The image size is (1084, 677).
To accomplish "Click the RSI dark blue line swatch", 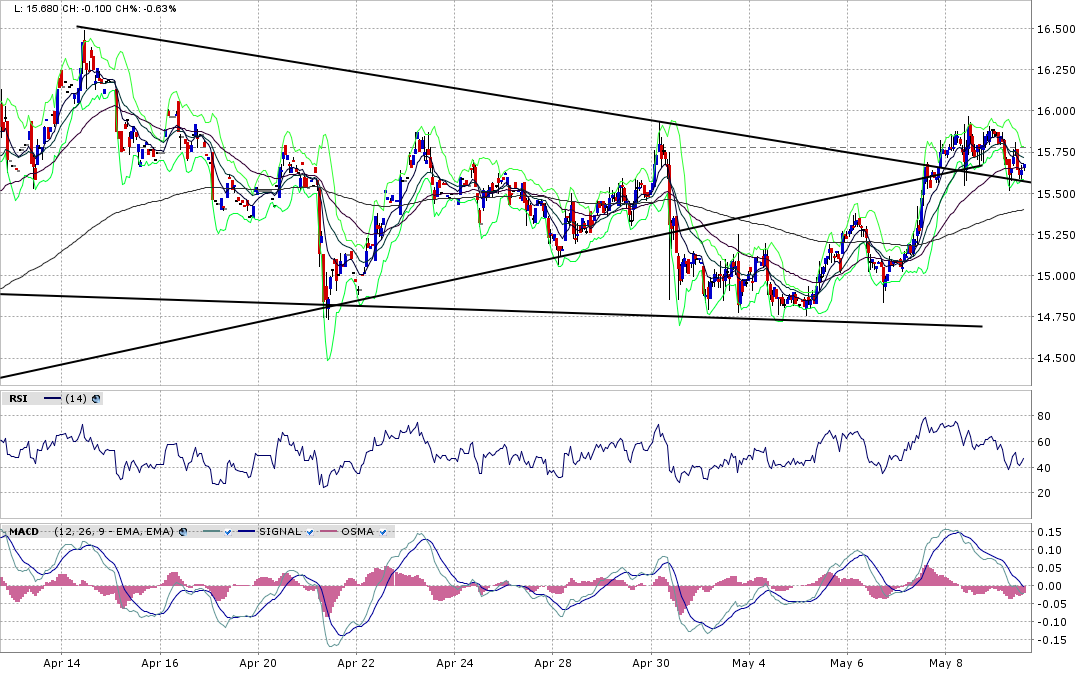I will (52, 398).
